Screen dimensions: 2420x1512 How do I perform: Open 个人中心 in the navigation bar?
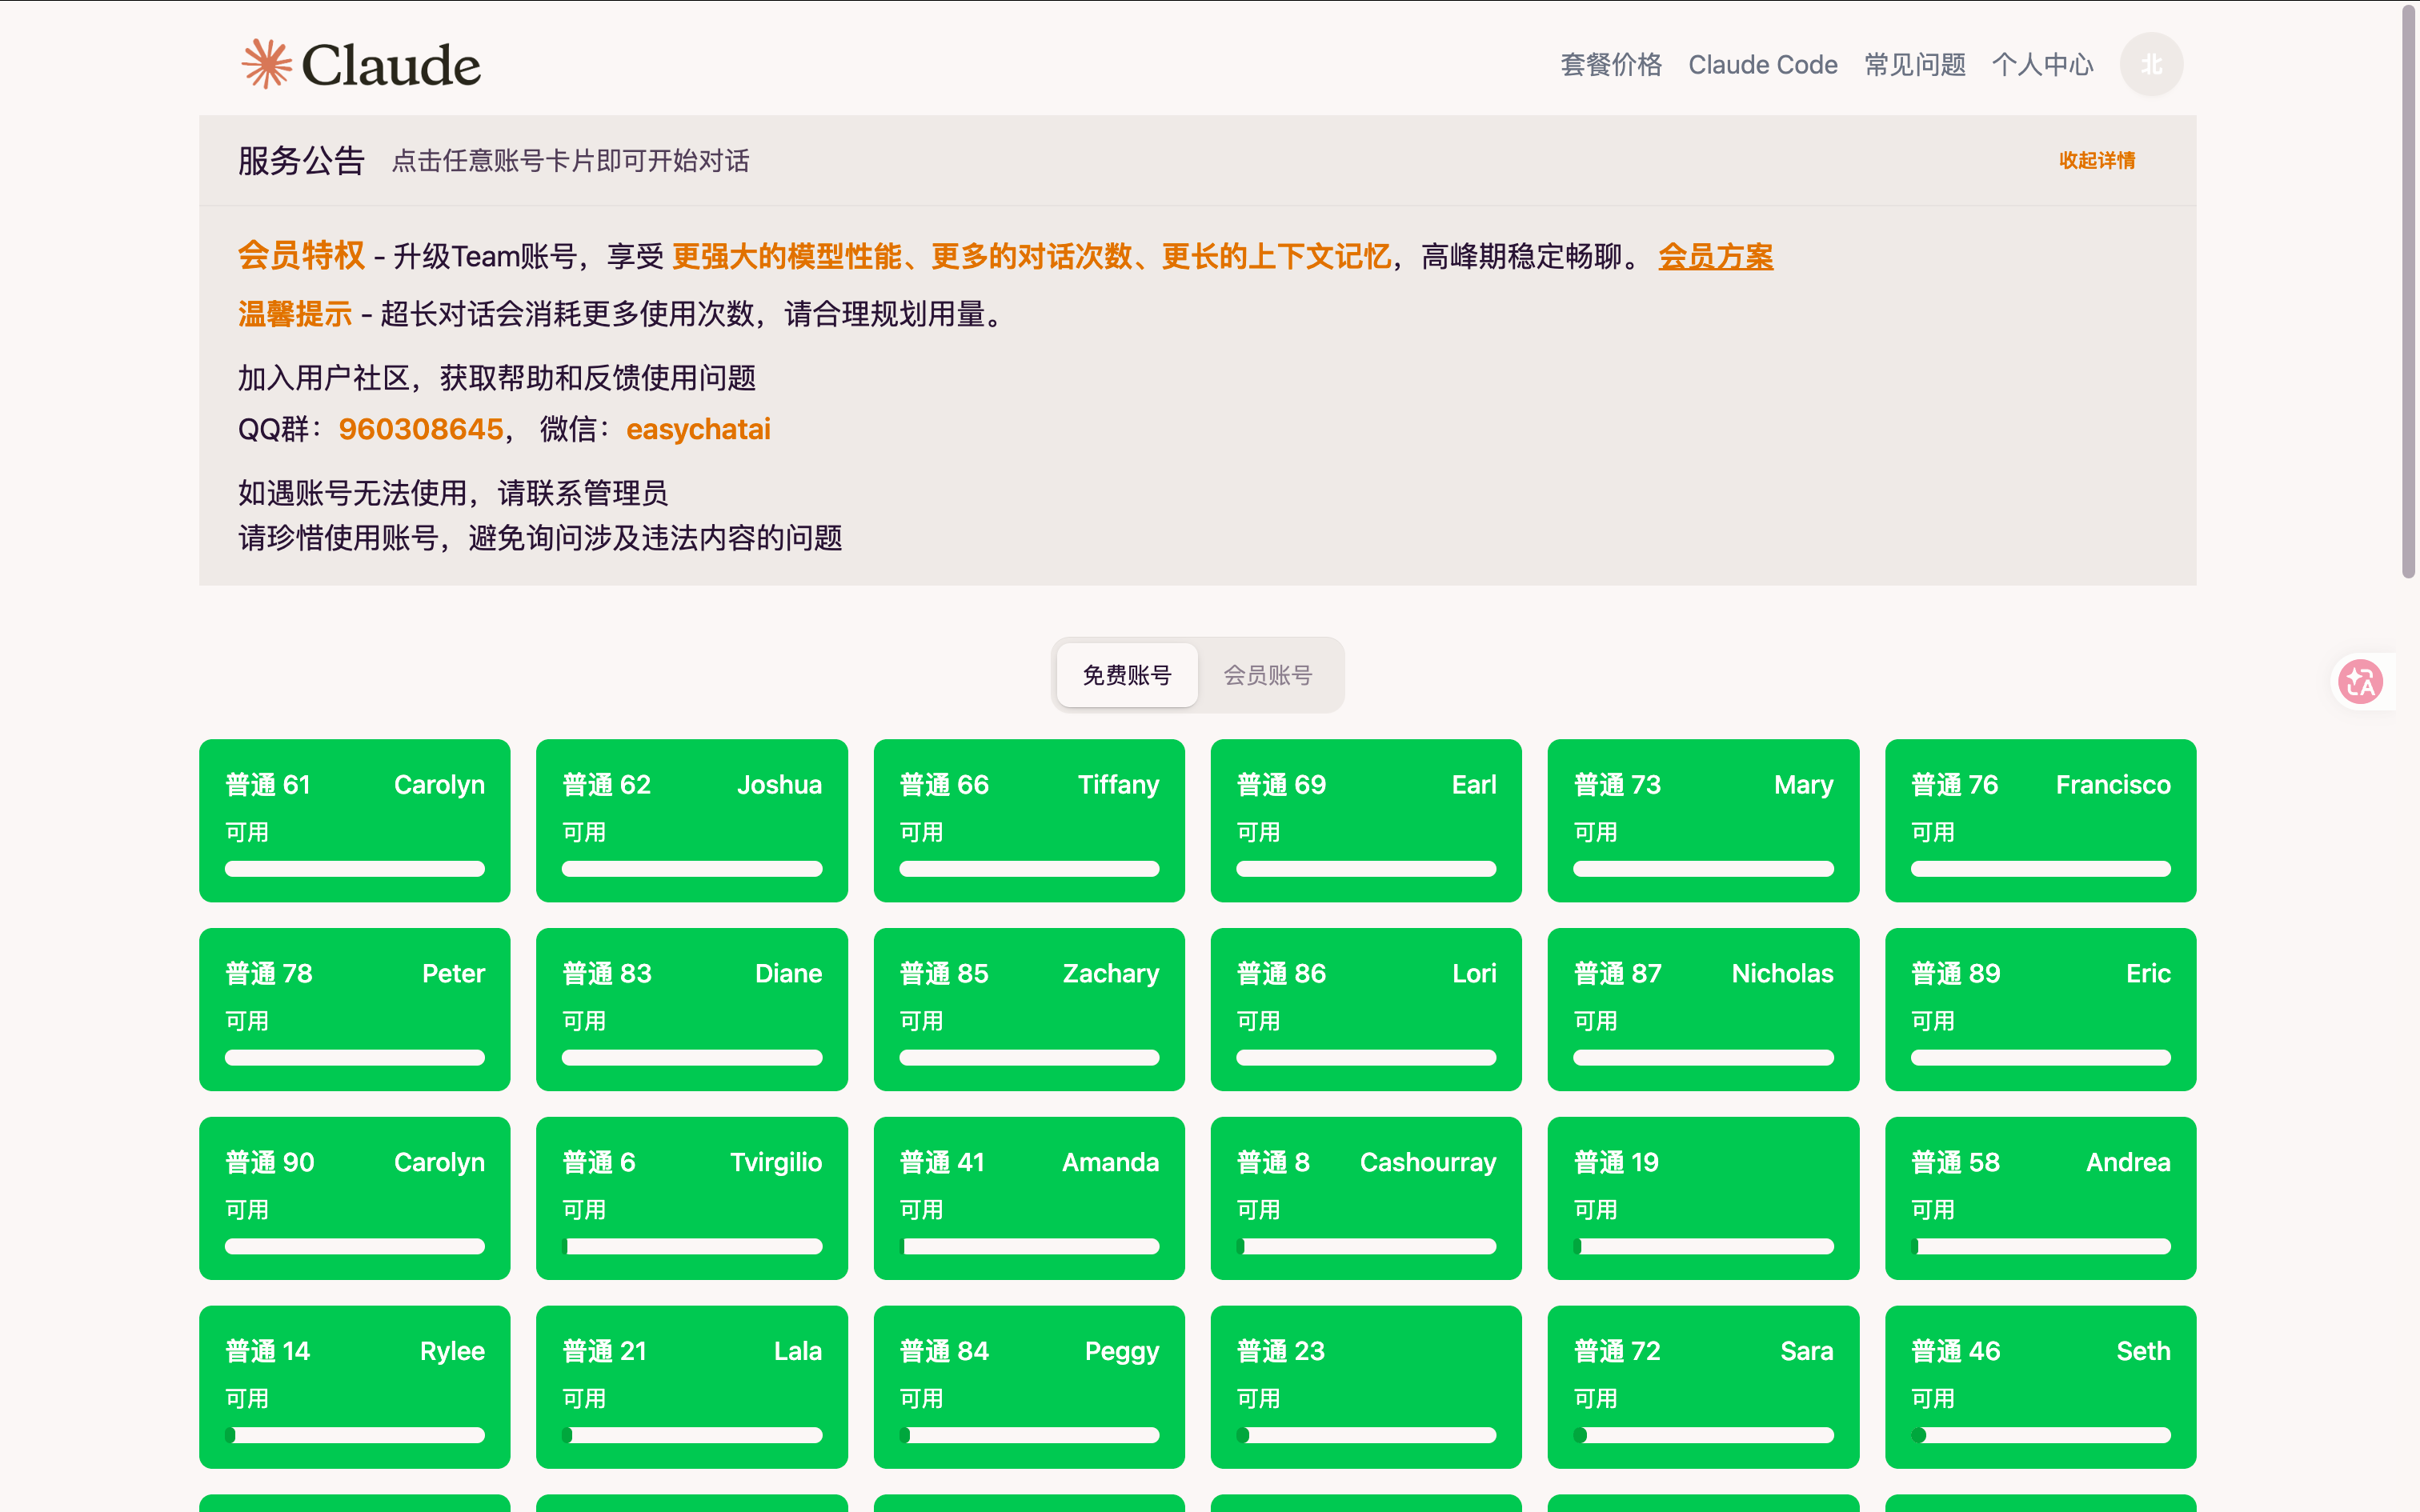coord(2042,64)
